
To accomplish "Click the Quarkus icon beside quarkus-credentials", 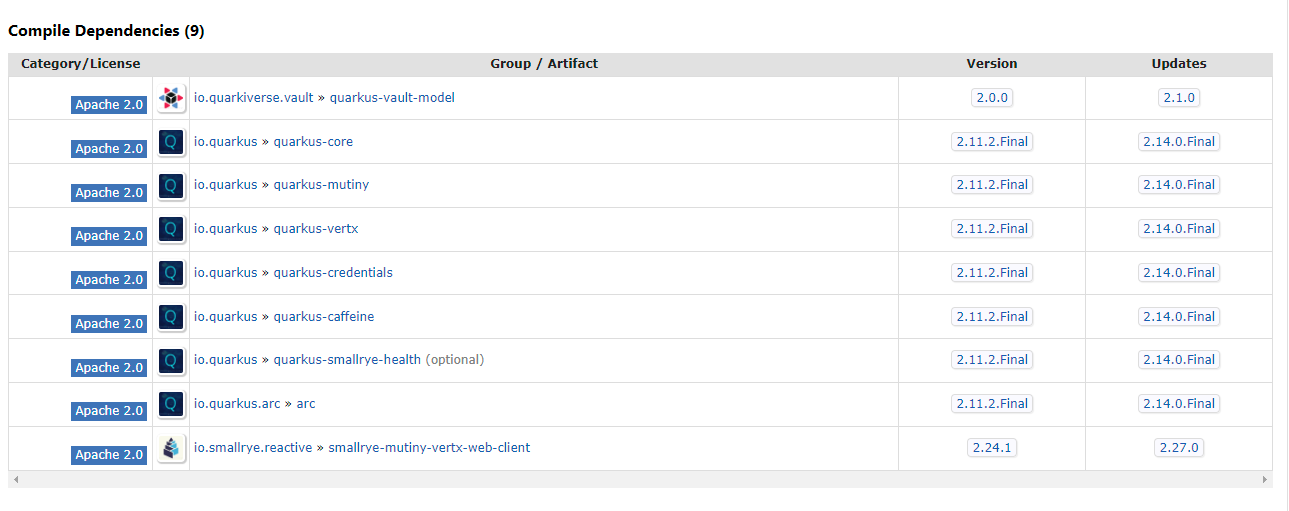I will click(x=172, y=273).
